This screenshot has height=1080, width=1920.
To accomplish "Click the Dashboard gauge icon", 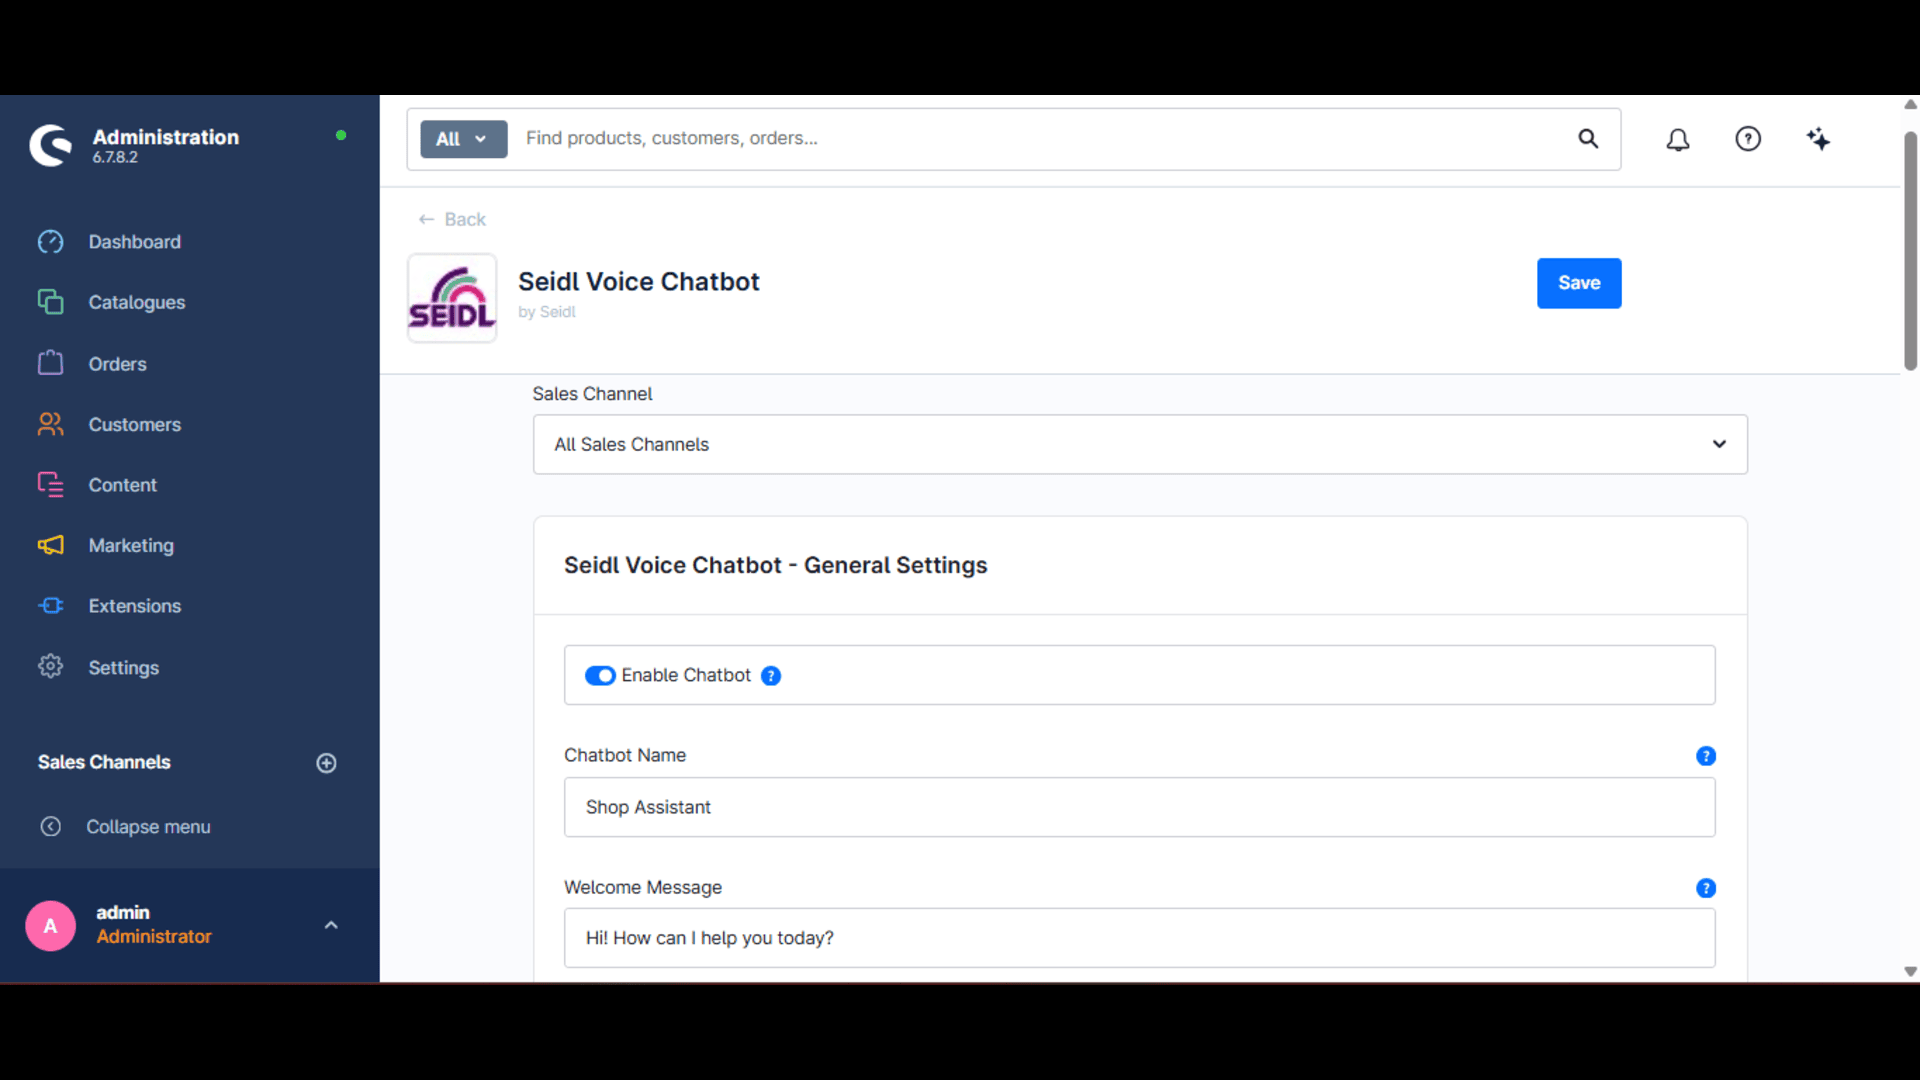I will point(50,242).
